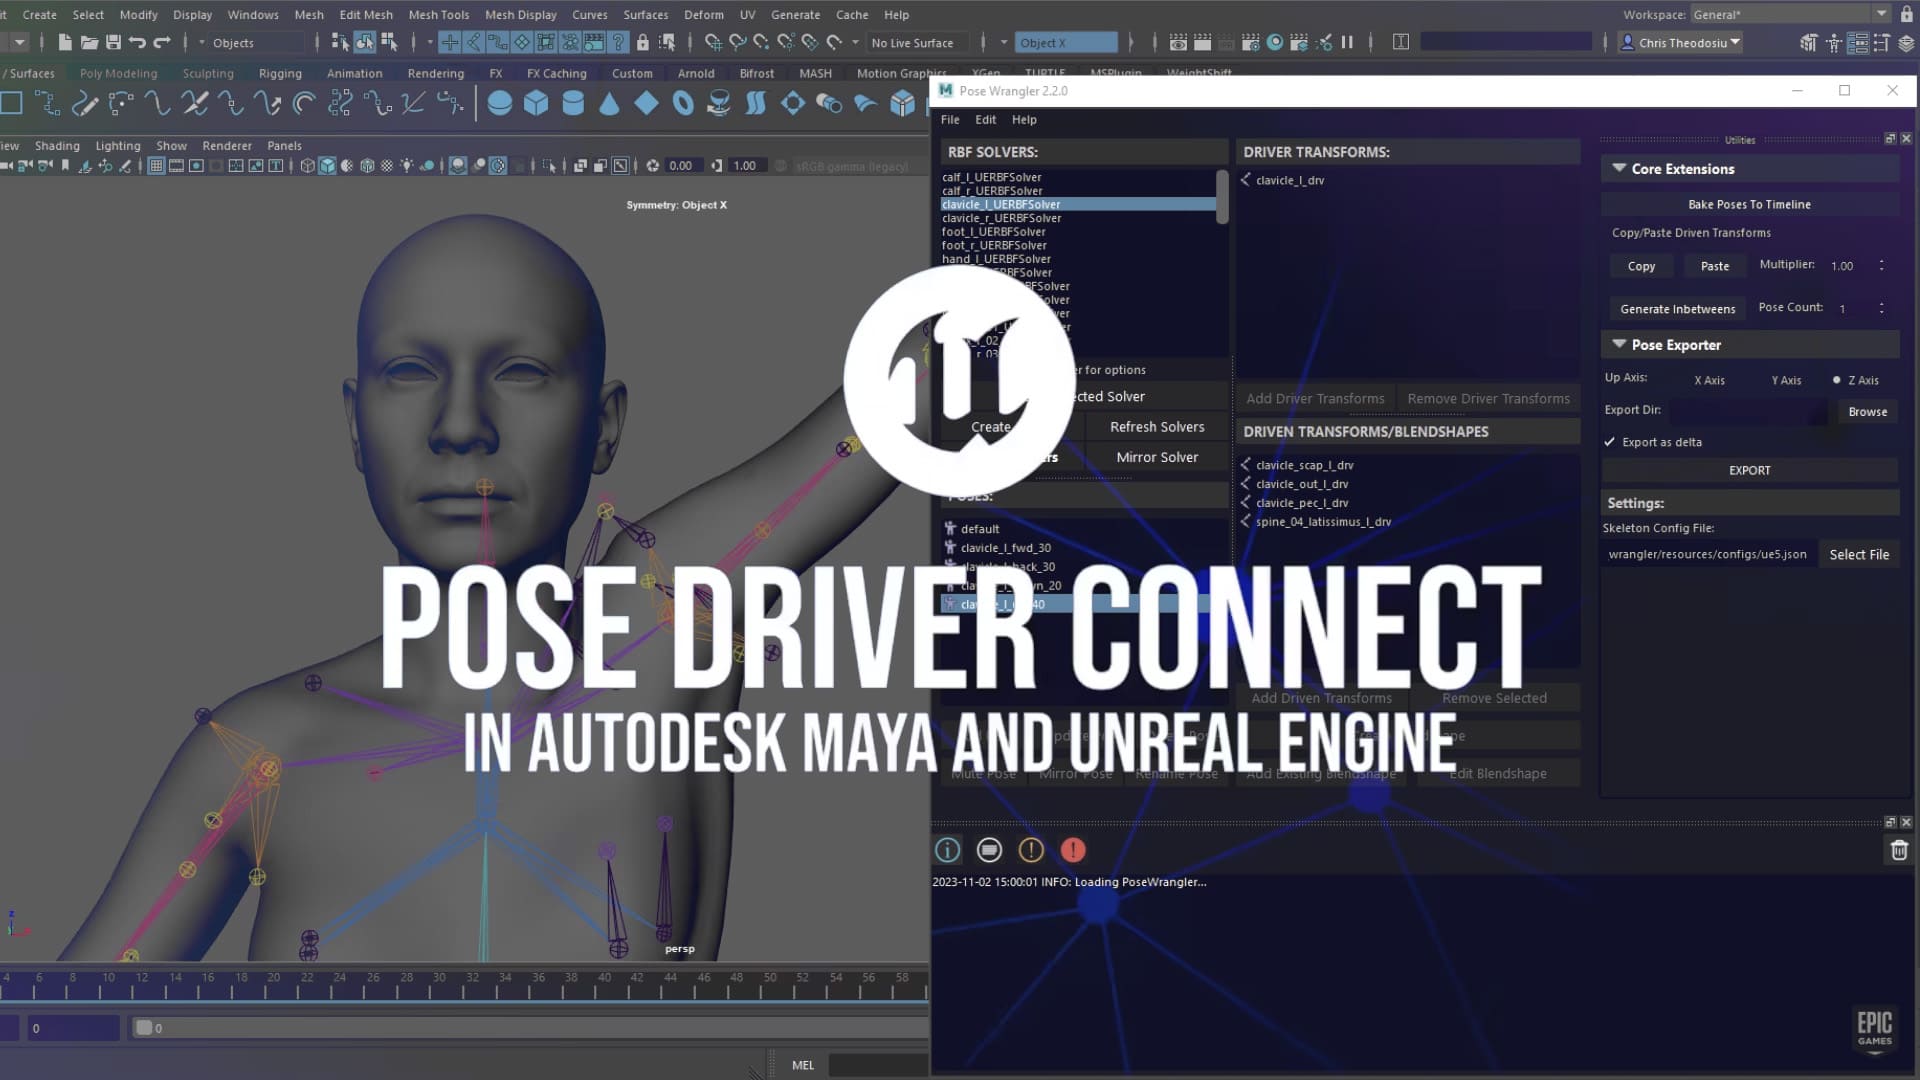Click the NURBS cone shelf icon
Viewport: 1920px width, 1080px height.
coord(609,103)
